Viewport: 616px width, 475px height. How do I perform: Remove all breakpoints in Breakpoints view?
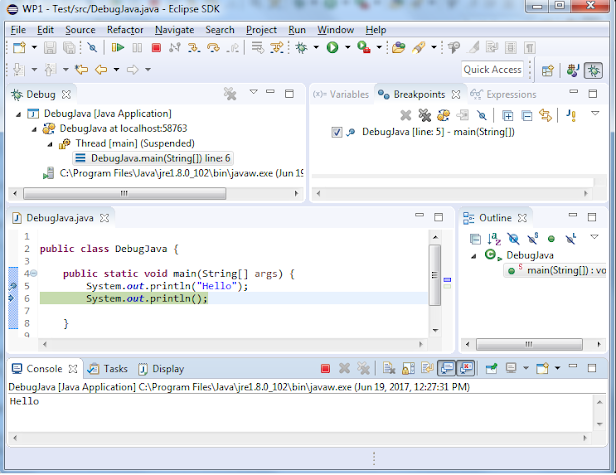424,115
